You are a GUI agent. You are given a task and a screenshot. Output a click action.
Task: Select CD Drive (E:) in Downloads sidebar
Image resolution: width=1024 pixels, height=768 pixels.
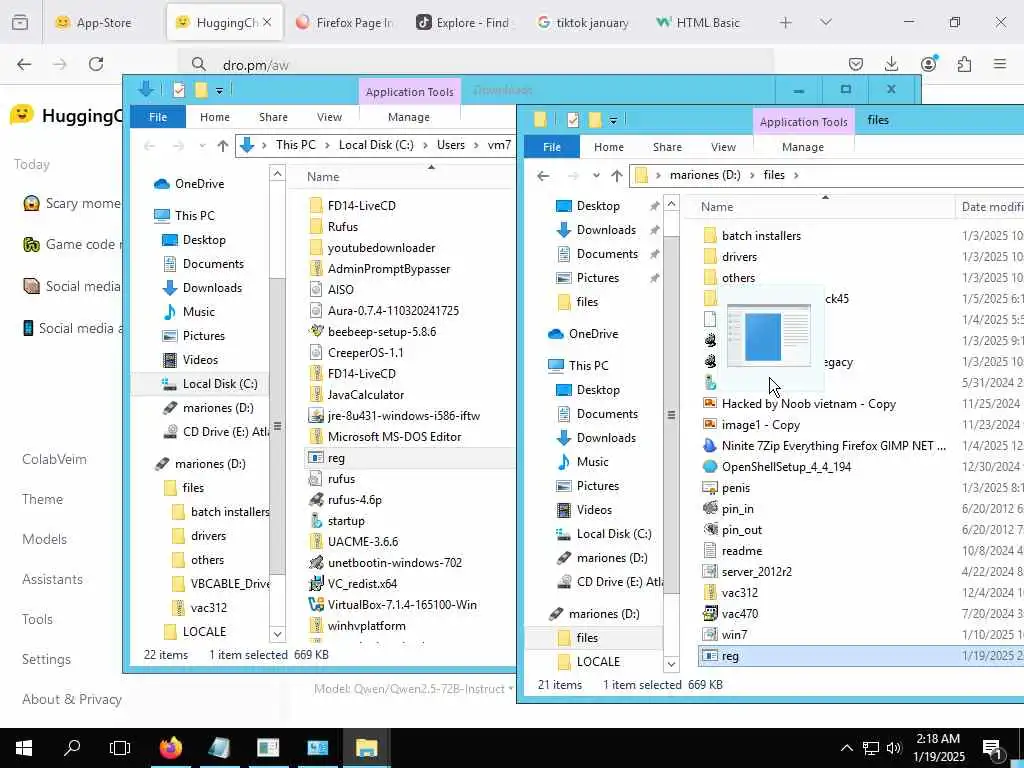(225, 432)
